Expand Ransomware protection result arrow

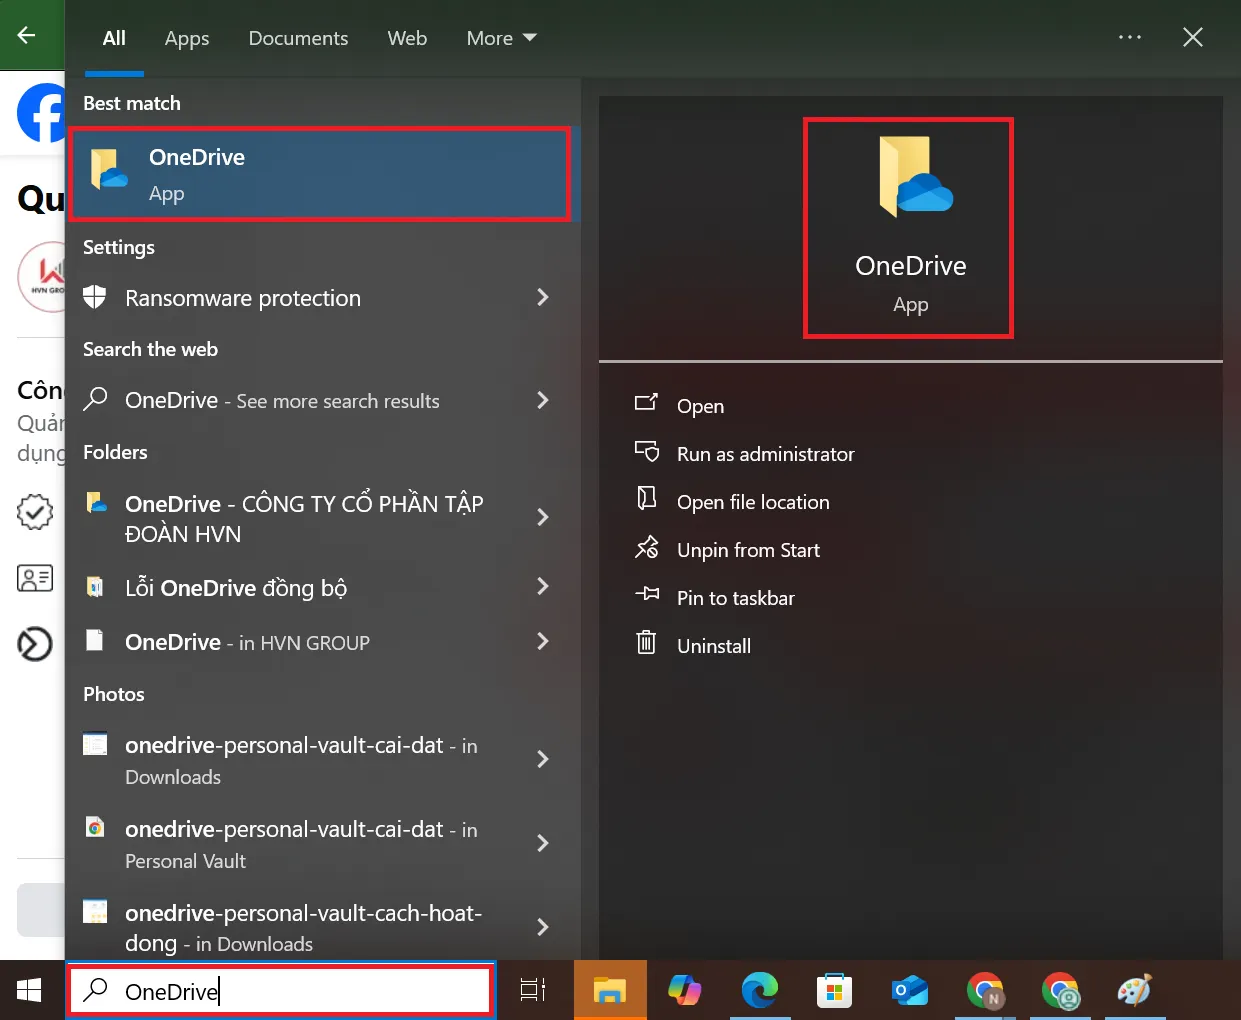pyautogui.click(x=543, y=298)
